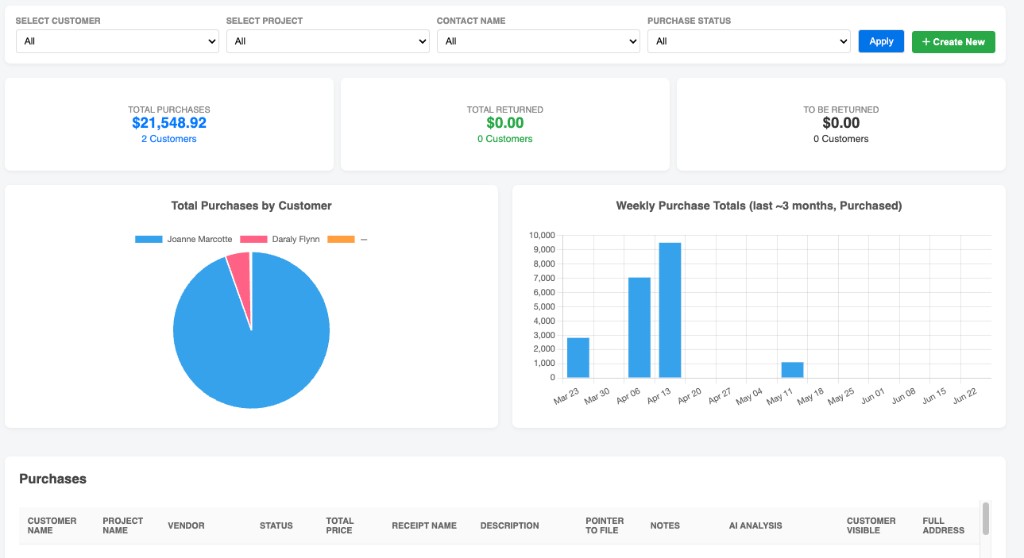Screen dimensions: 1024x558
Task: Toggle Joanne Marcotte blue legend swatch
Action: click(148, 239)
